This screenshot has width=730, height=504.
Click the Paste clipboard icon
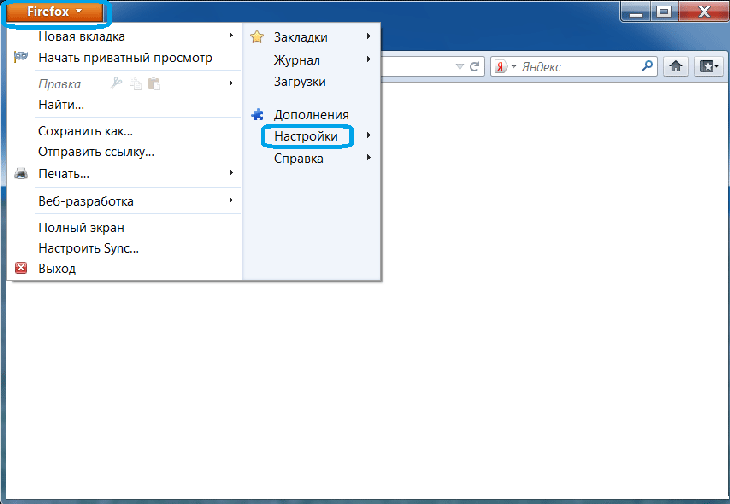[154, 83]
